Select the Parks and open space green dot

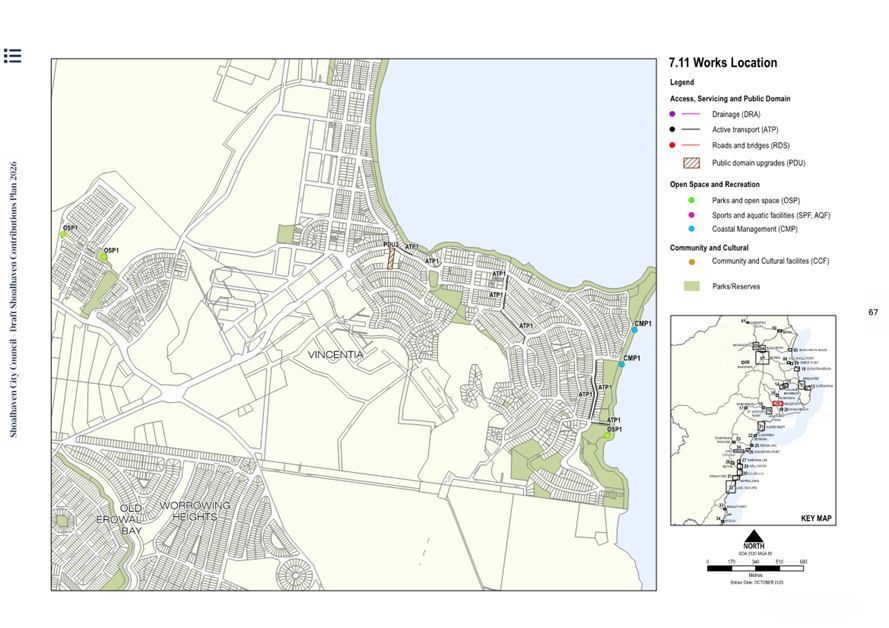click(x=690, y=200)
